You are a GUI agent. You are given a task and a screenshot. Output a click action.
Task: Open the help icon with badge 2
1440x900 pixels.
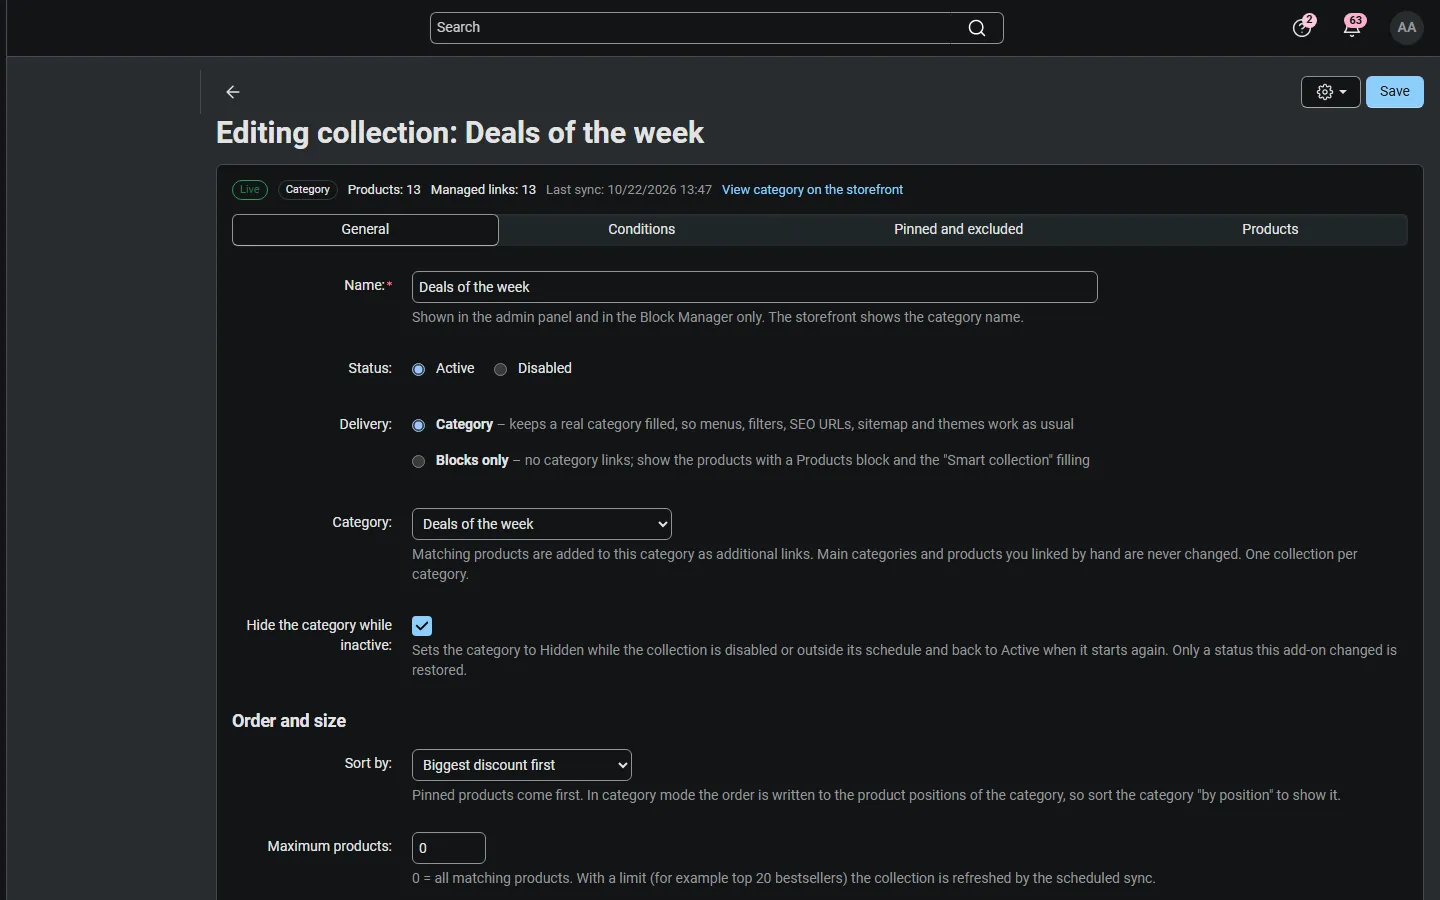click(1303, 27)
